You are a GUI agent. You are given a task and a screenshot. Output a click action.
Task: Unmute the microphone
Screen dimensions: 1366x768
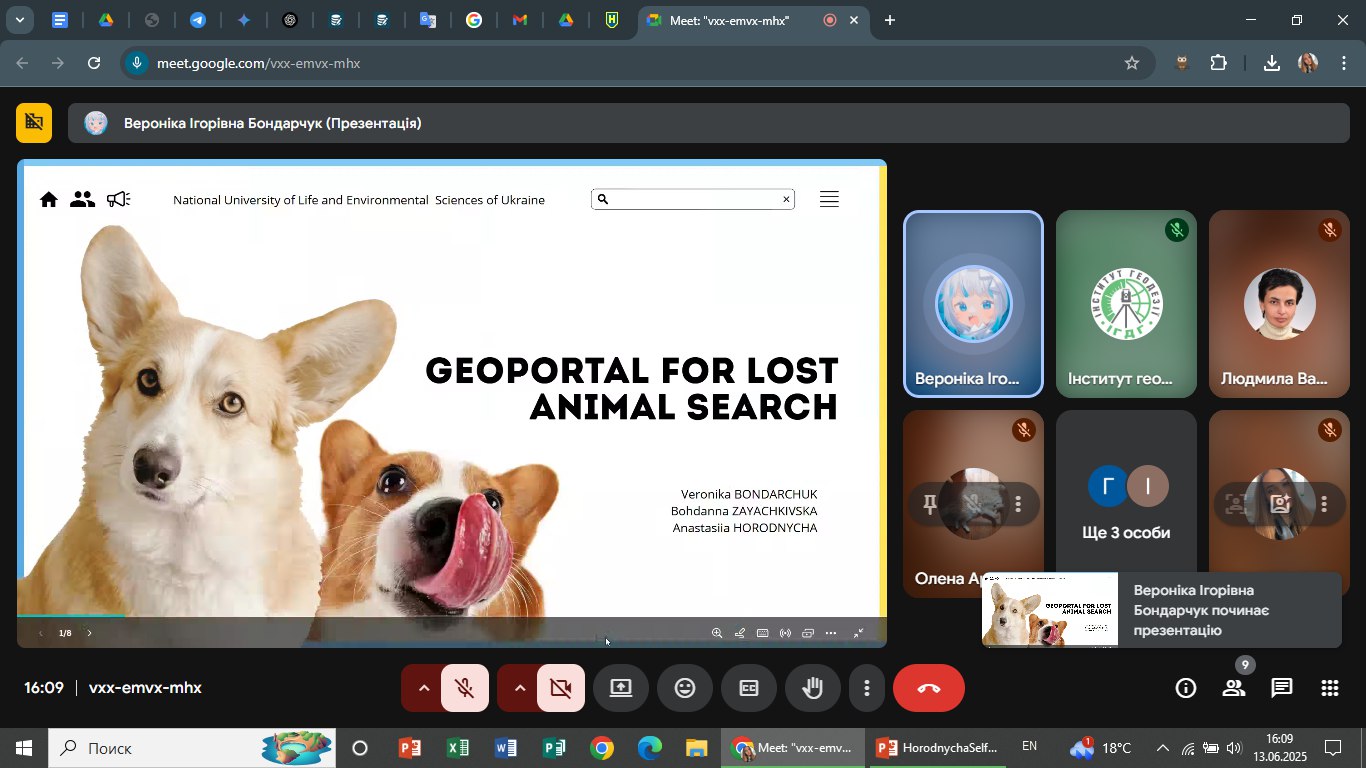[464, 688]
